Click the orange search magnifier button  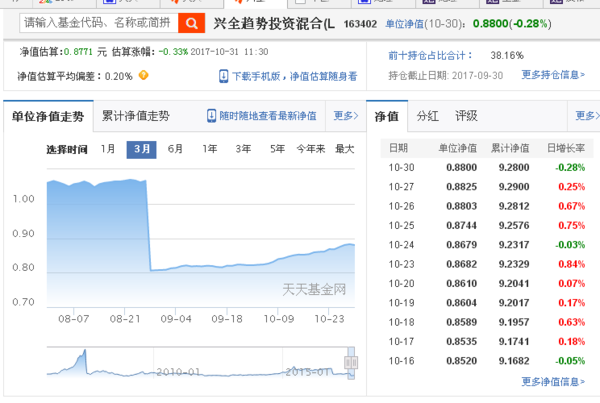[191, 23]
